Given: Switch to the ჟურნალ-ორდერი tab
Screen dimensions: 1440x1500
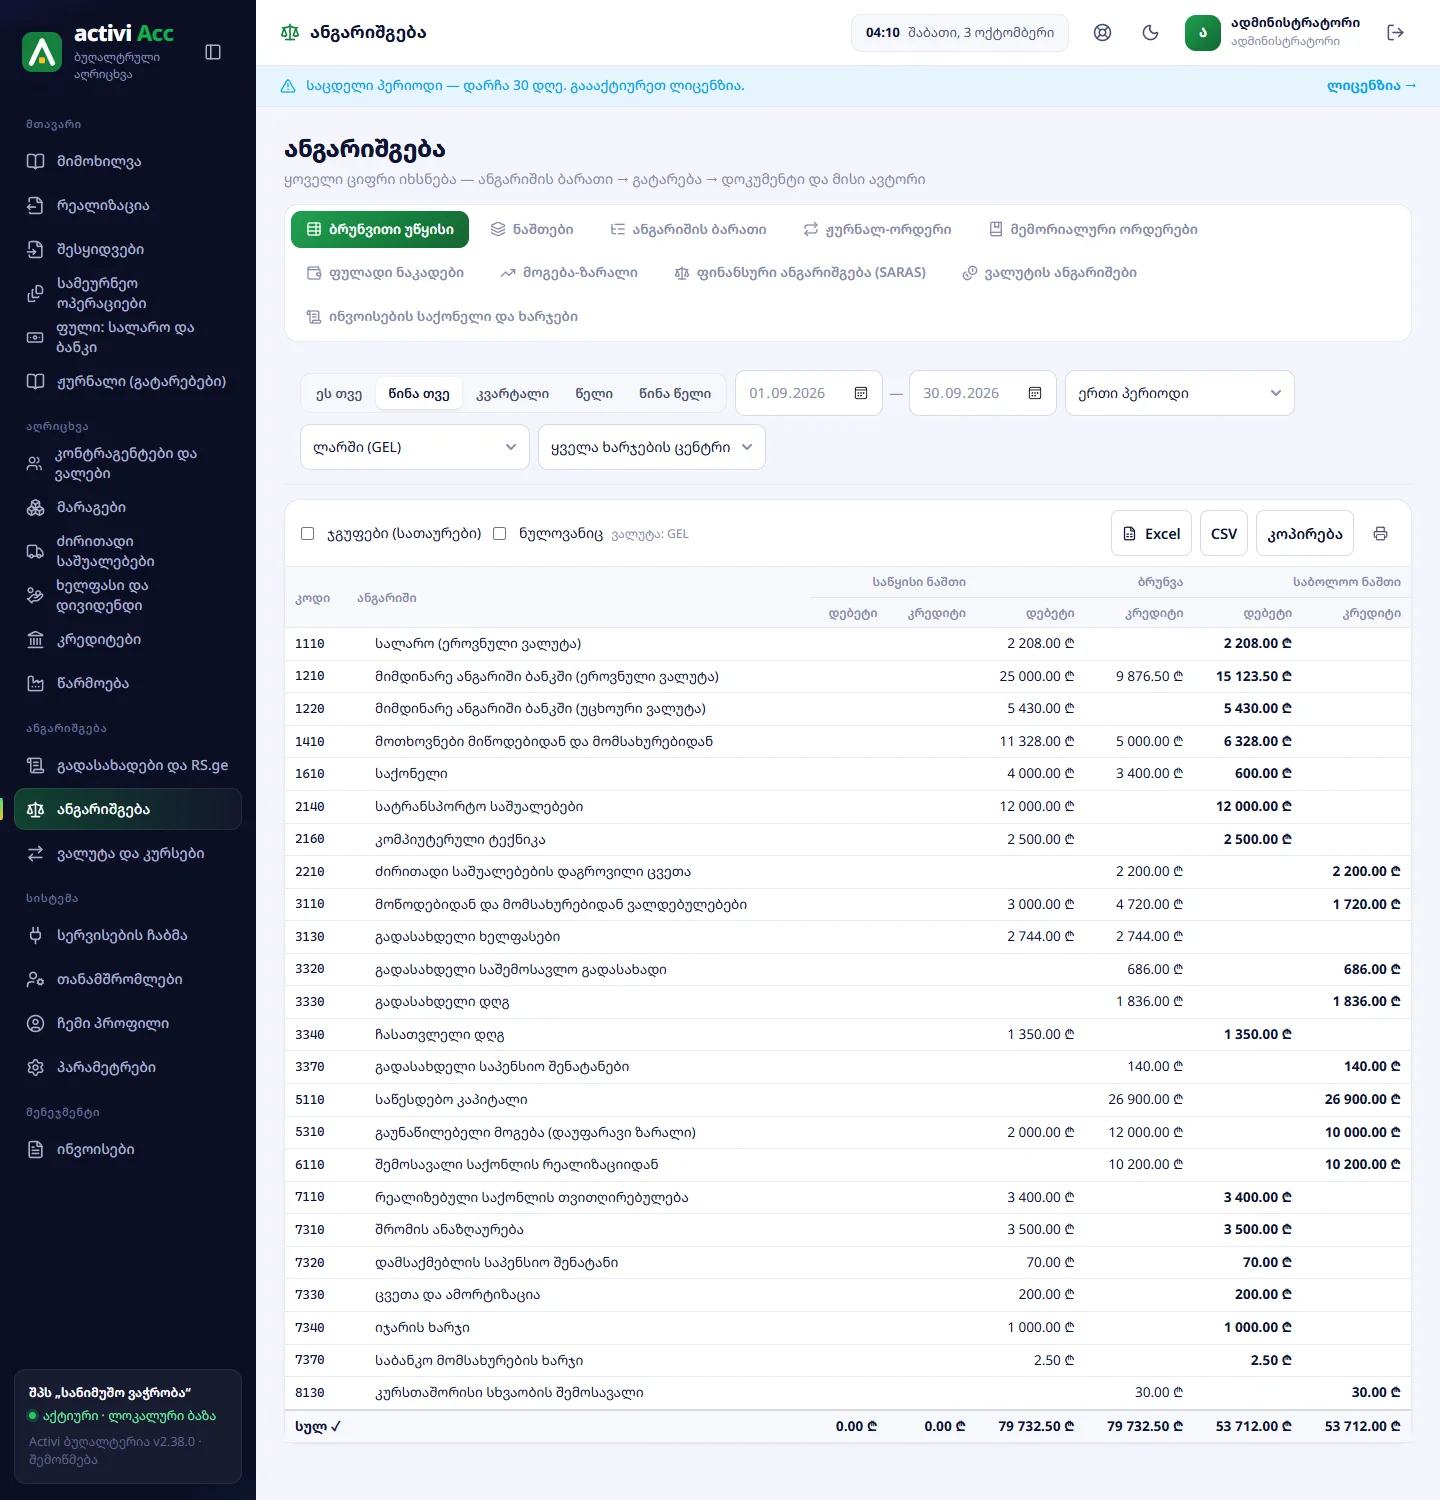Looking at the screenshot, I should click(x=878, y=229).
